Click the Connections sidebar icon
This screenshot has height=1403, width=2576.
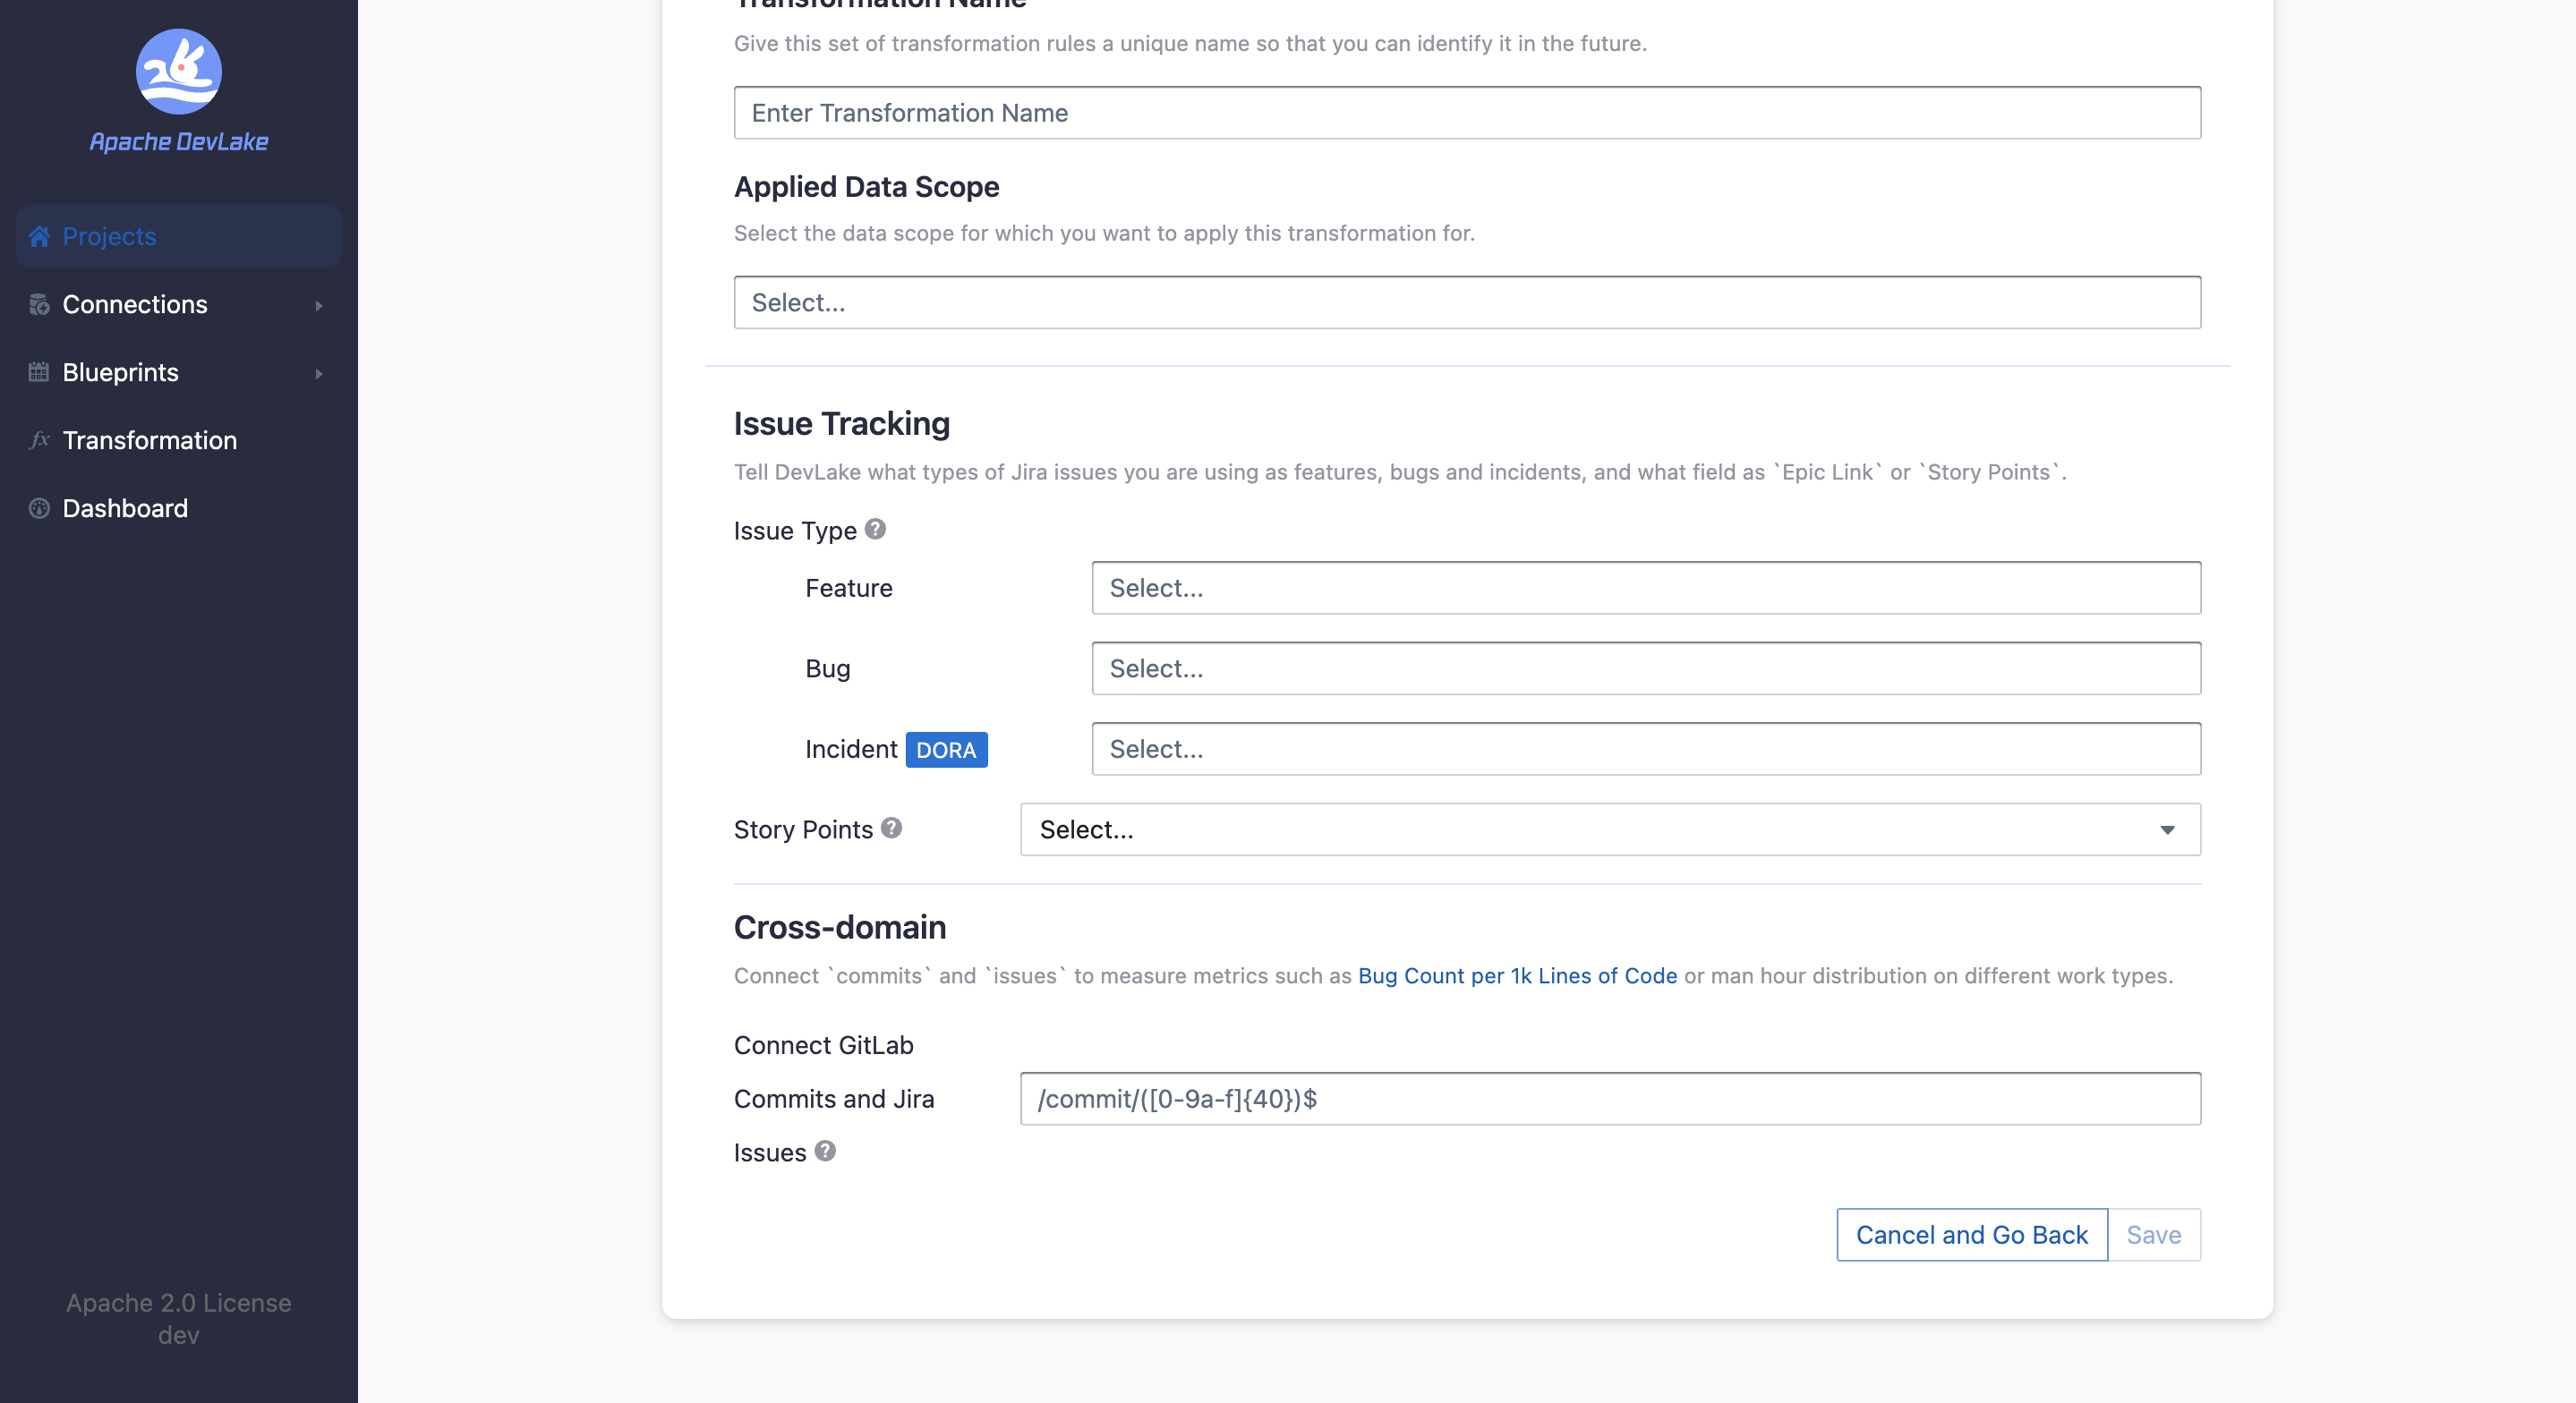tap(39, 304)
